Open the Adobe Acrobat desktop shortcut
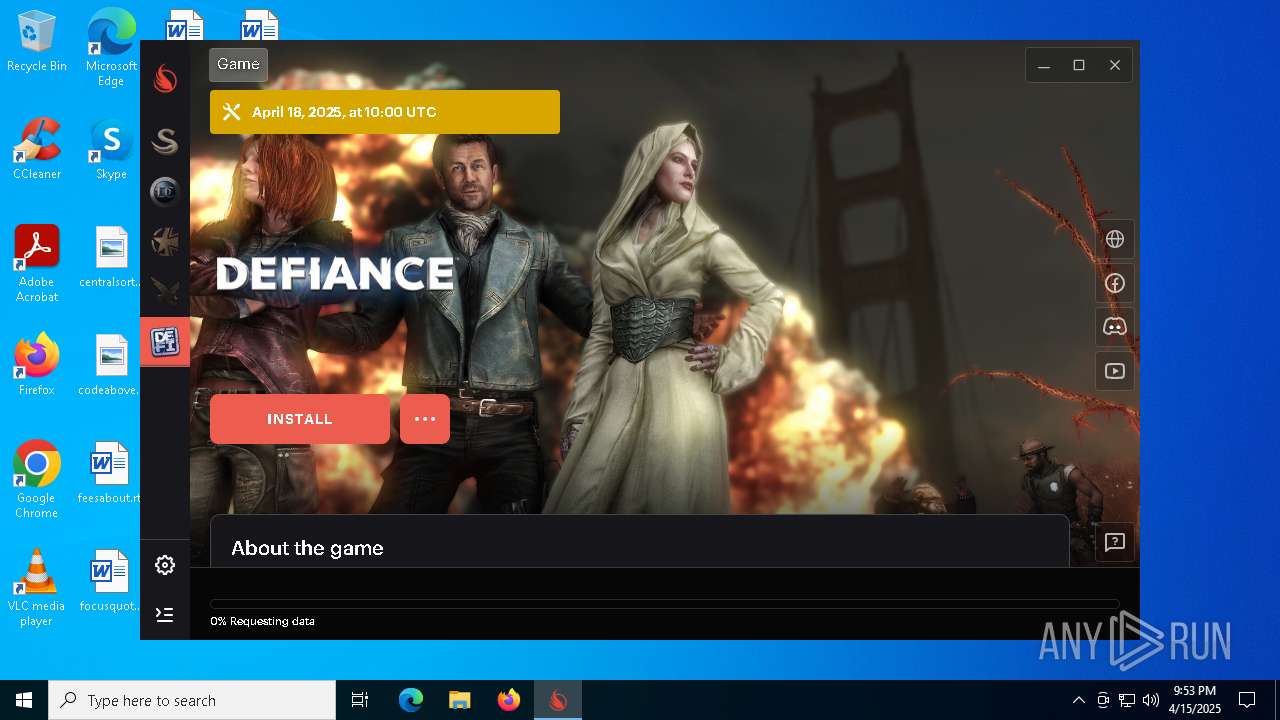Image resolution: width=1280 pixels, height=720 pixels. click(37, 264)
